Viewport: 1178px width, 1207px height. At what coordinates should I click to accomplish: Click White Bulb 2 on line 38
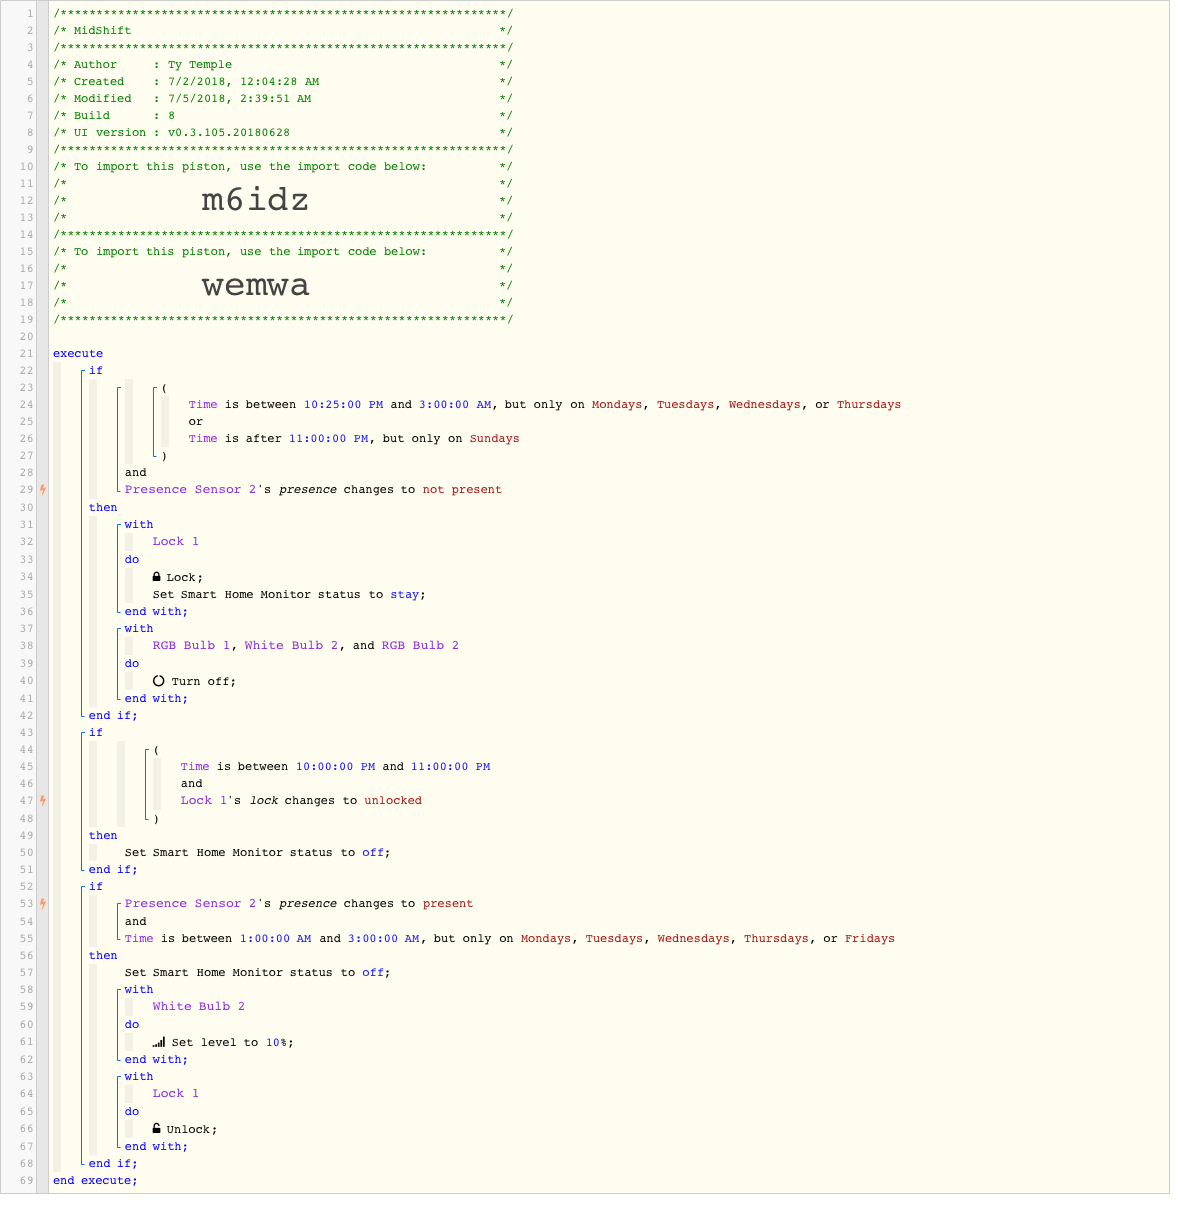pos(291,646)
